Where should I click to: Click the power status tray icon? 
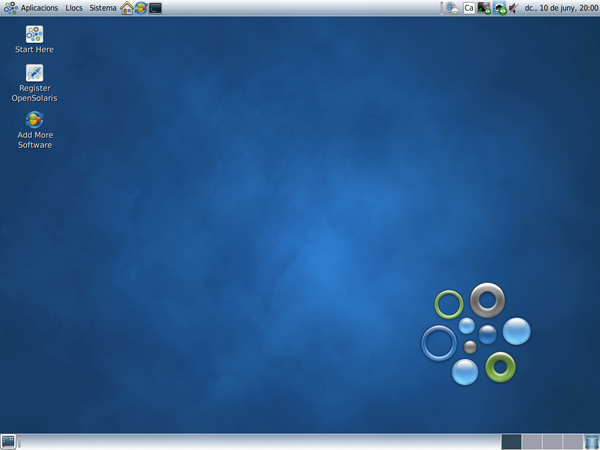coord(499,8)
